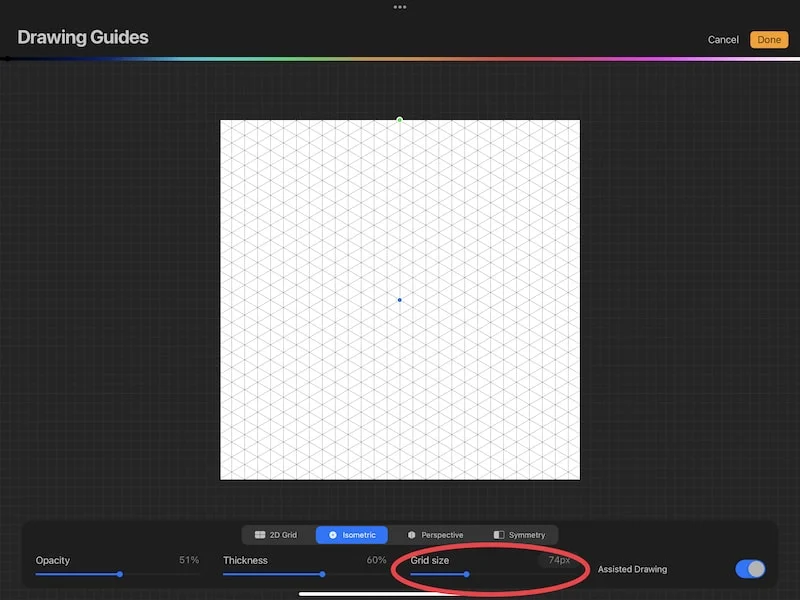Click the Assisted Drawing label

point(632,569)
